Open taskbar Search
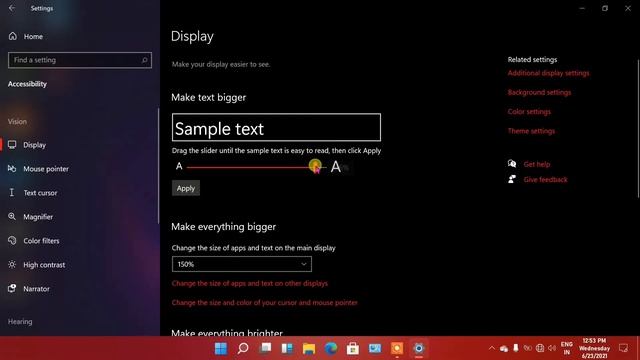 click(243, 348)
